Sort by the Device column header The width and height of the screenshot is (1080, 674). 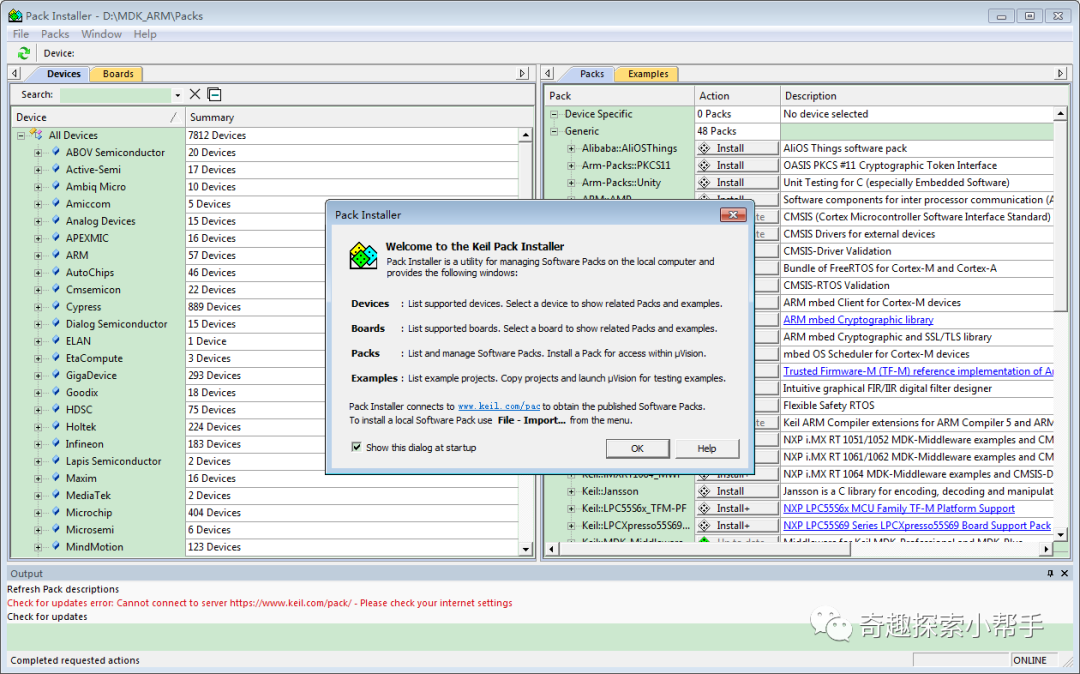pyautogui.click(x=98, y=117)
